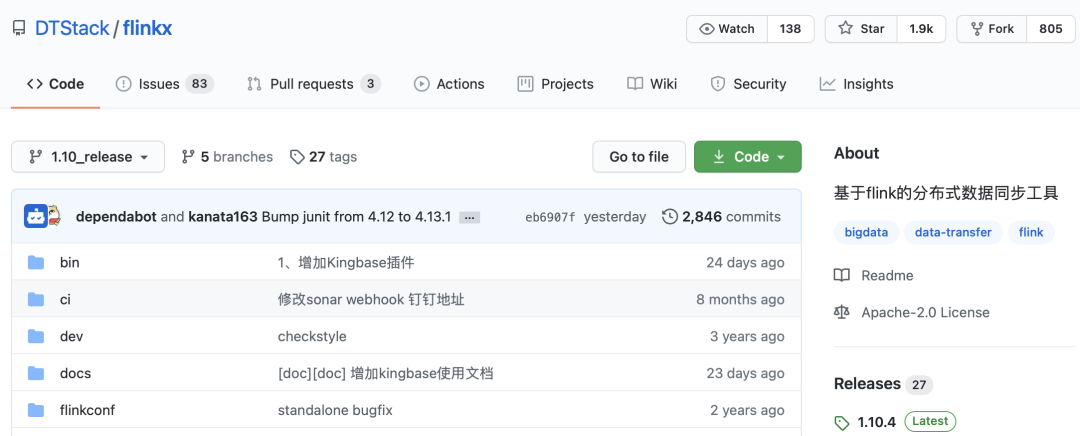Click the 1.10.4 release tag icon
The image size is (1080, 436).
click(x=842, y=422)
